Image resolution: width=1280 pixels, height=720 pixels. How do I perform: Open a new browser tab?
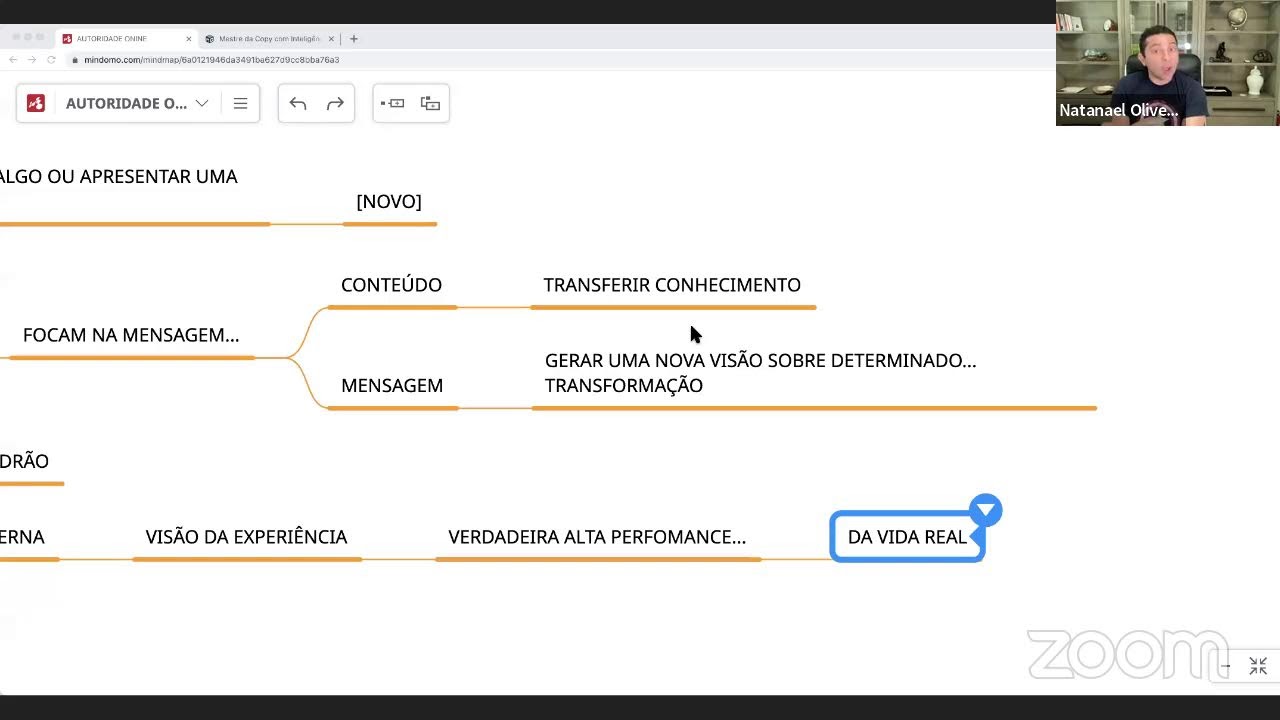coord(354,39)
